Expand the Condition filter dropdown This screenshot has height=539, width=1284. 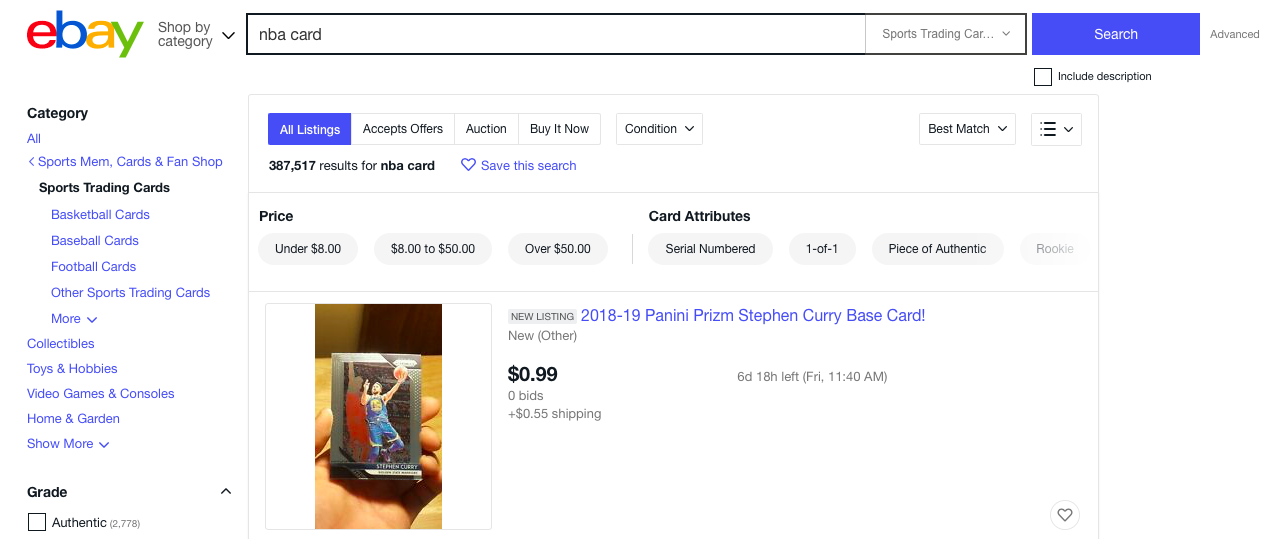[x=659, y=129]
